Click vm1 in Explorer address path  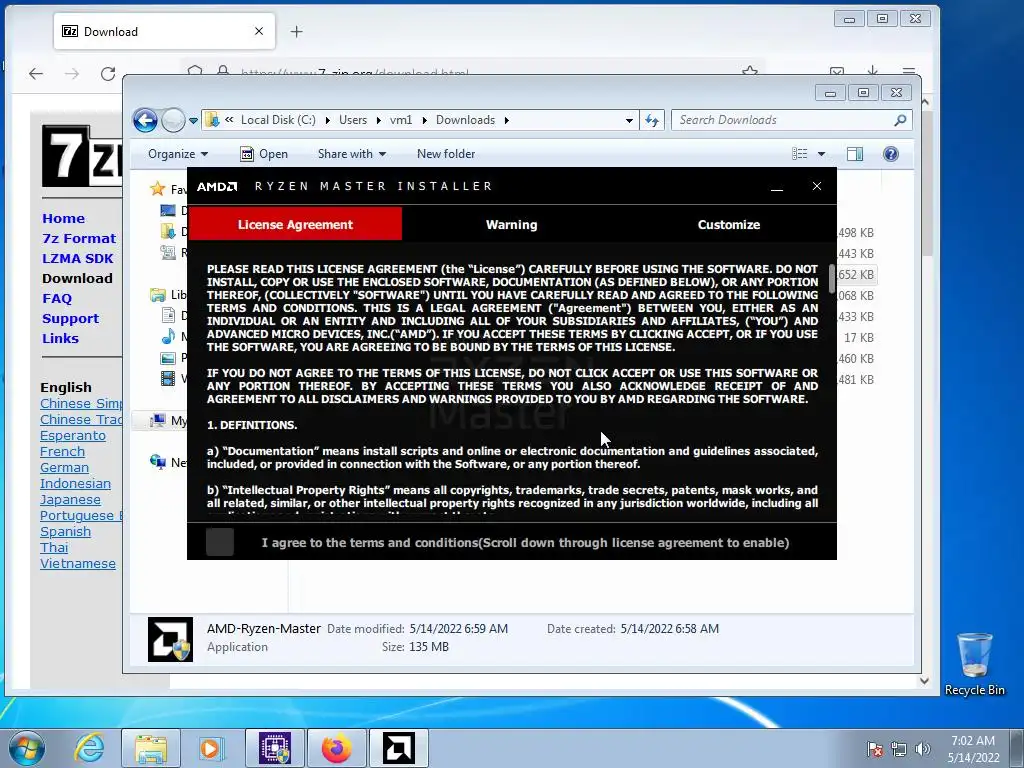point(401,120)
